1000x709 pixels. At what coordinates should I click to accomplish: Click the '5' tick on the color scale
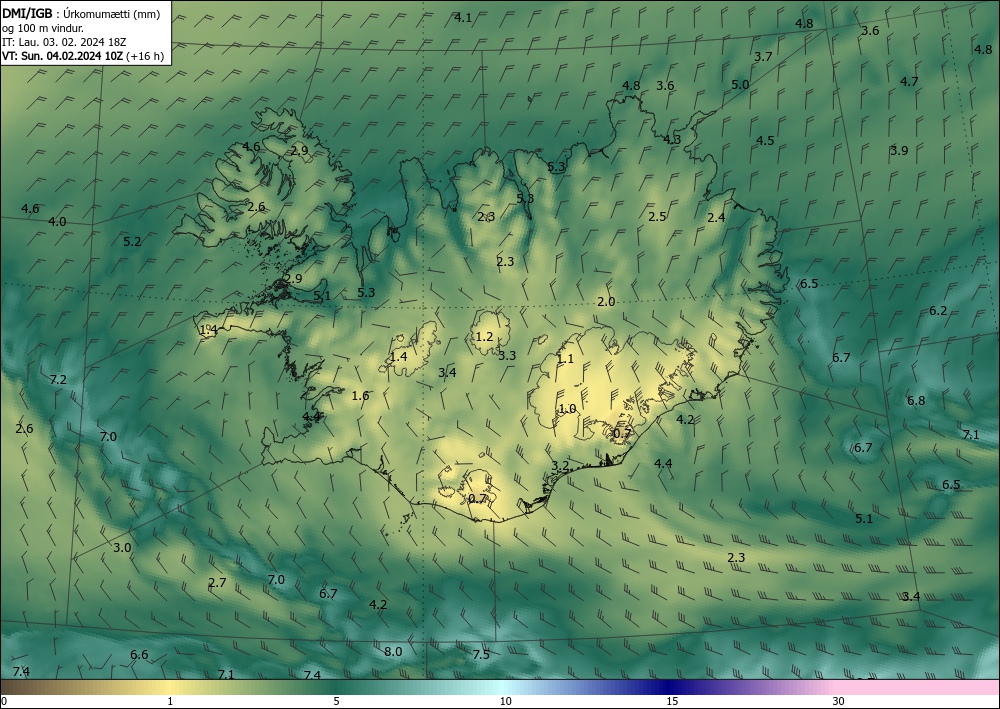coord(336,702)
